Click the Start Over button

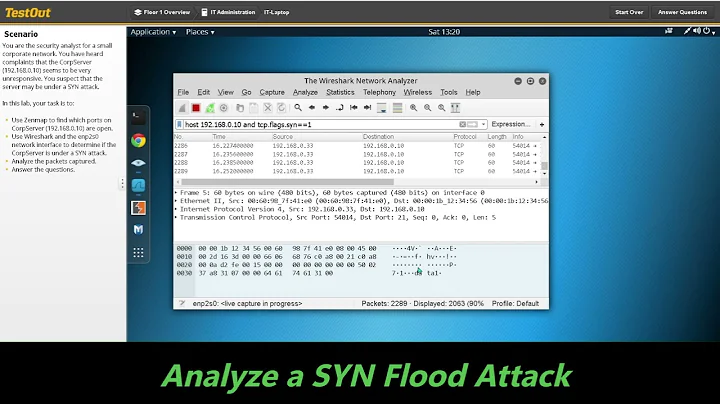(x=629, y=12)
